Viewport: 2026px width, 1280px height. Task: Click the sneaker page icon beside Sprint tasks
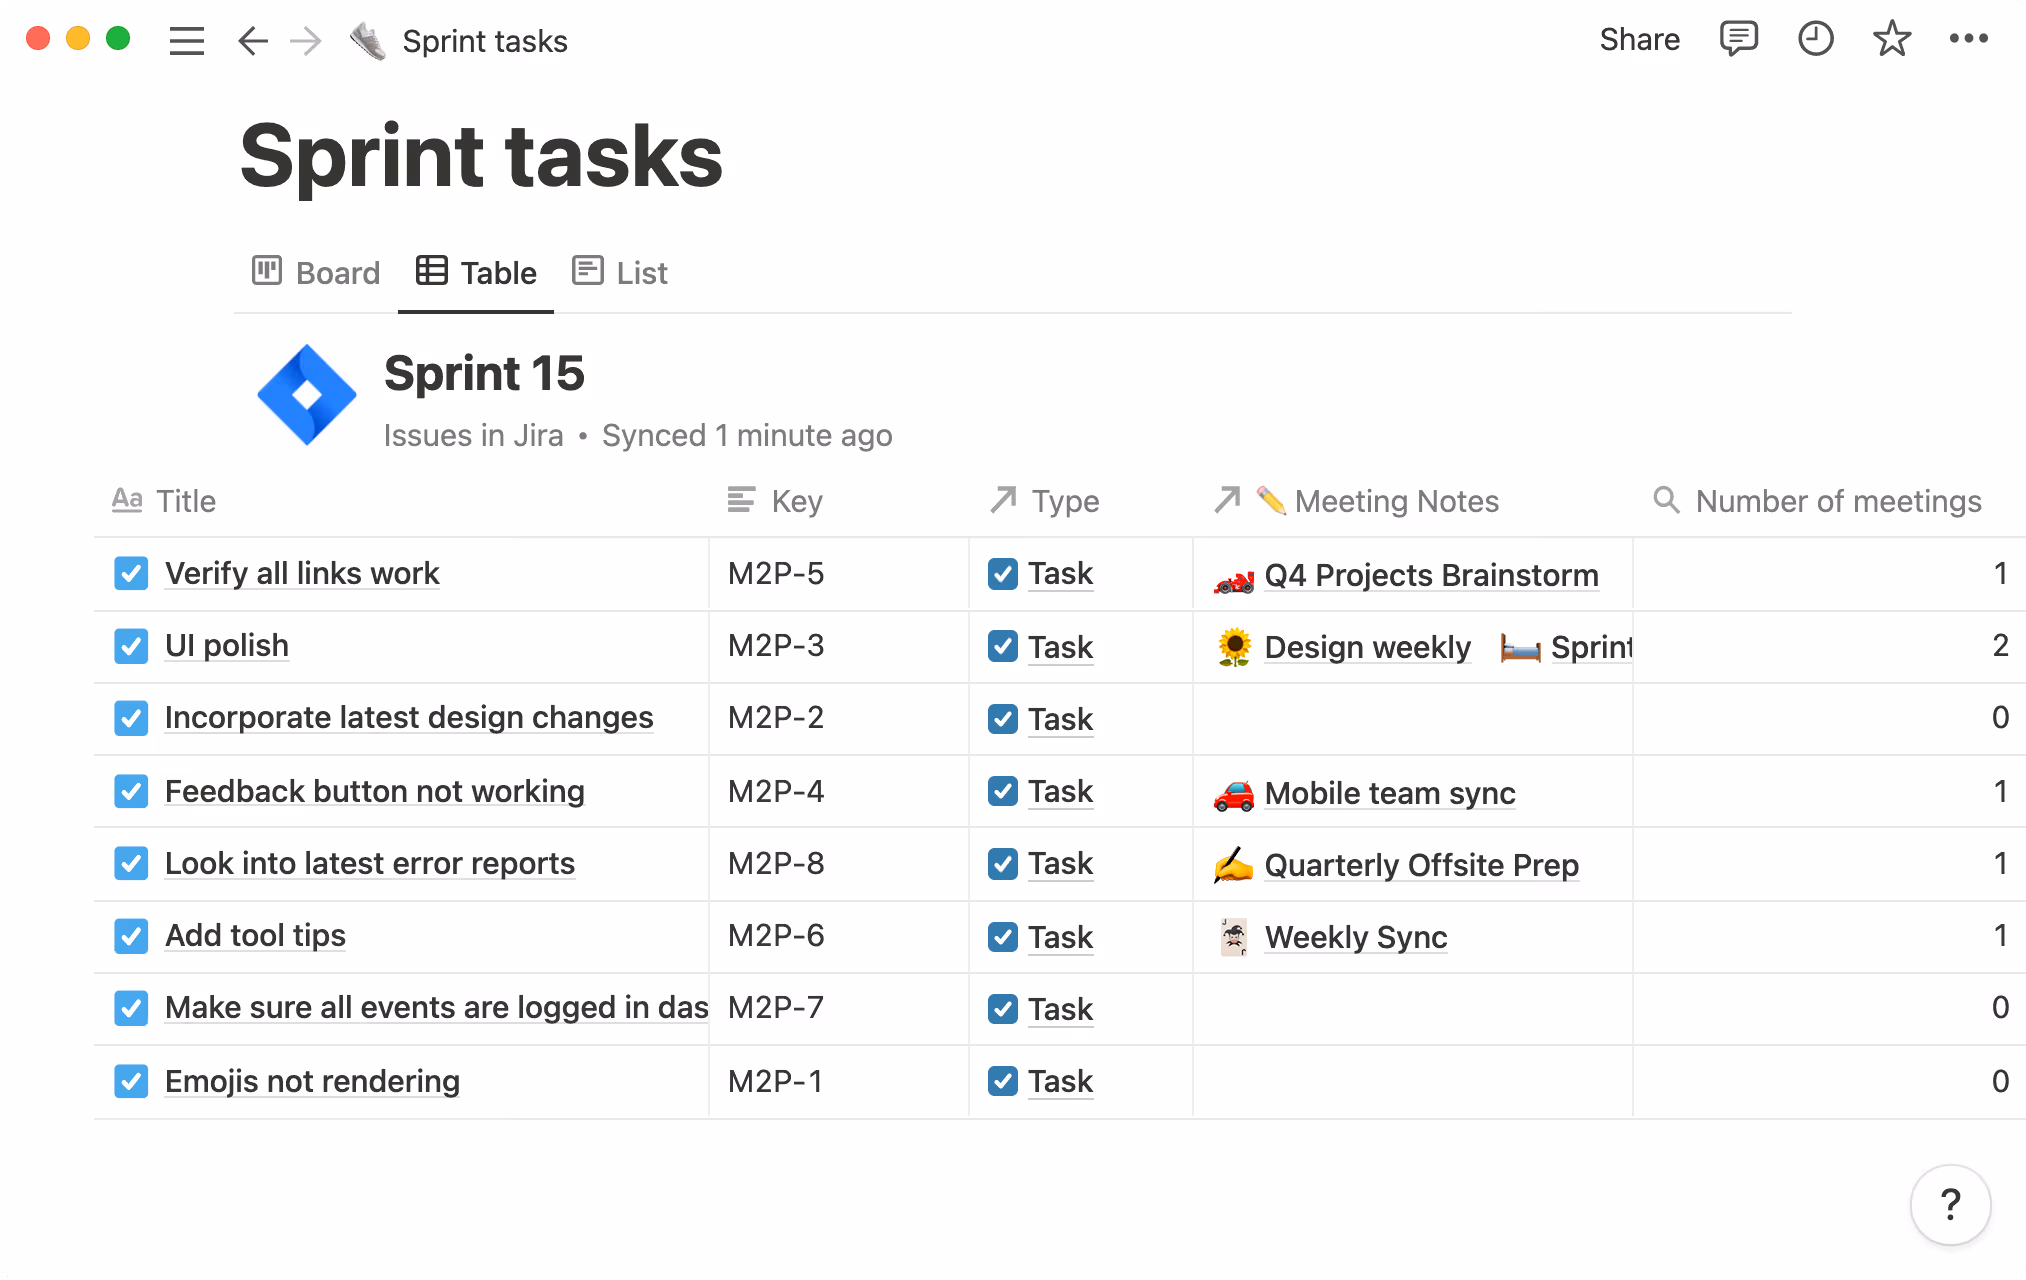pyautogui.click(x=366, y=40)
